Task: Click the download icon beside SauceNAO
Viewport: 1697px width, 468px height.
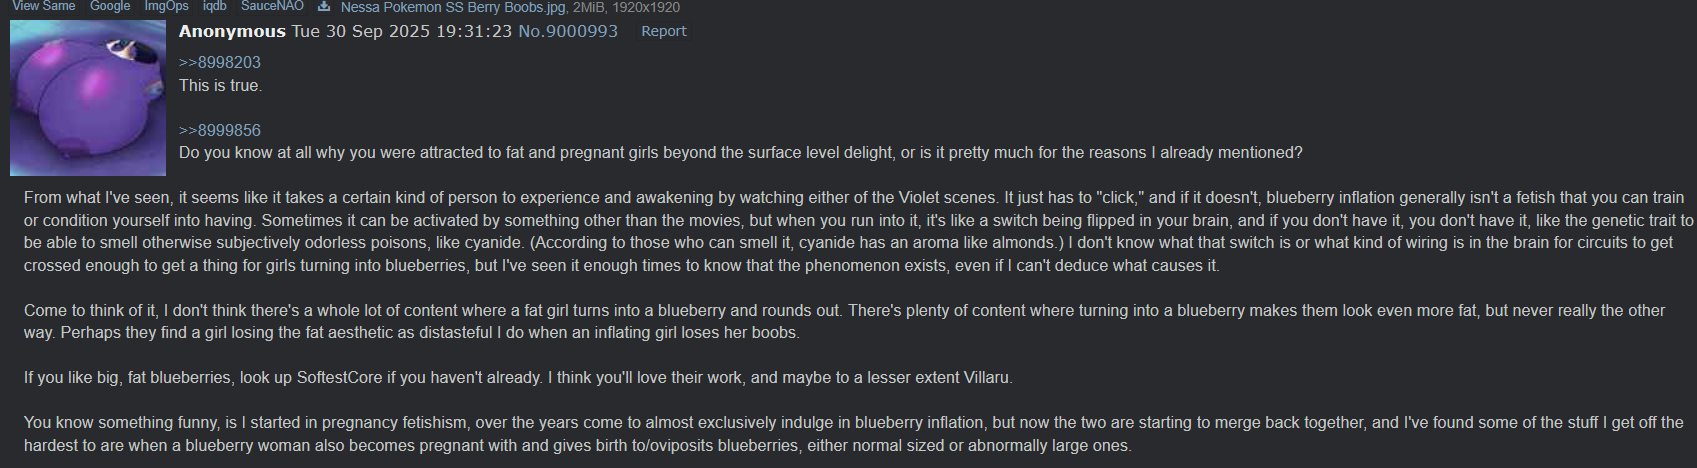Action: click(323, 6)
